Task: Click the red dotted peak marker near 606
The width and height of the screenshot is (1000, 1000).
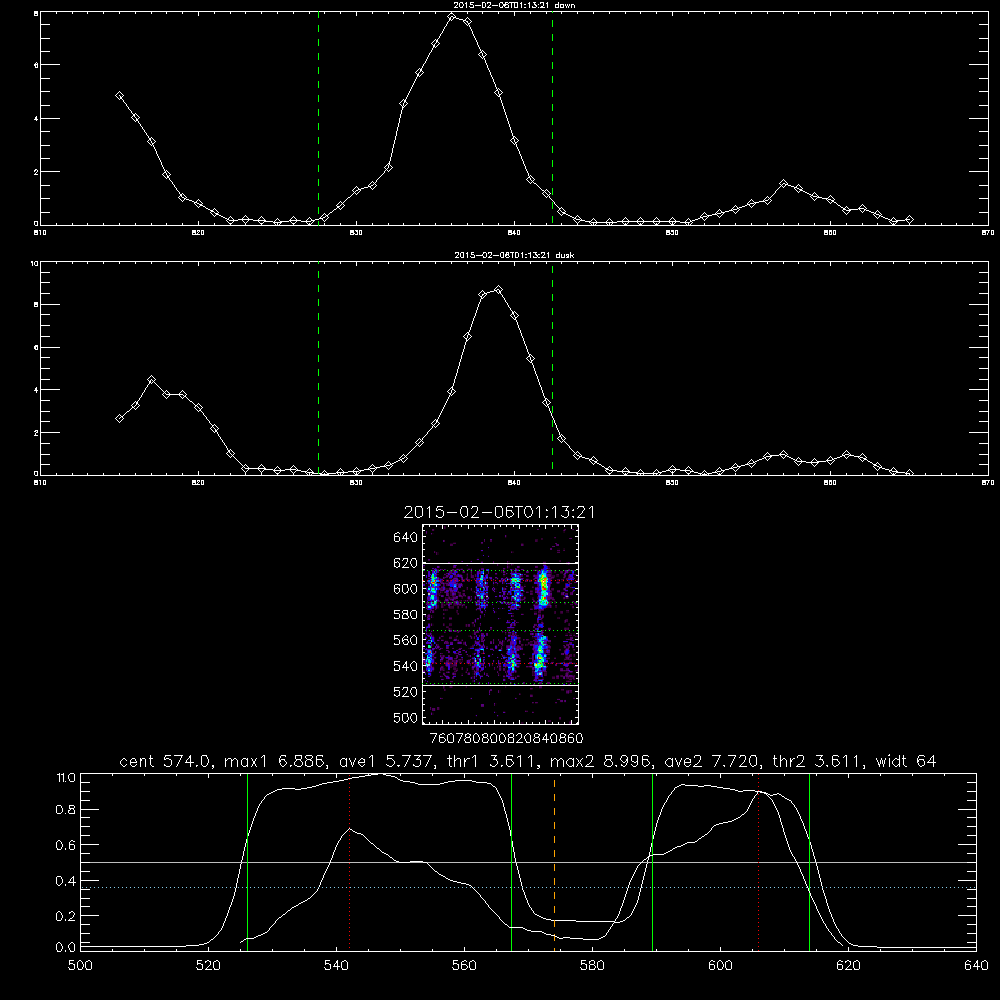Action: pyautogui.click(x=758, y=861)
